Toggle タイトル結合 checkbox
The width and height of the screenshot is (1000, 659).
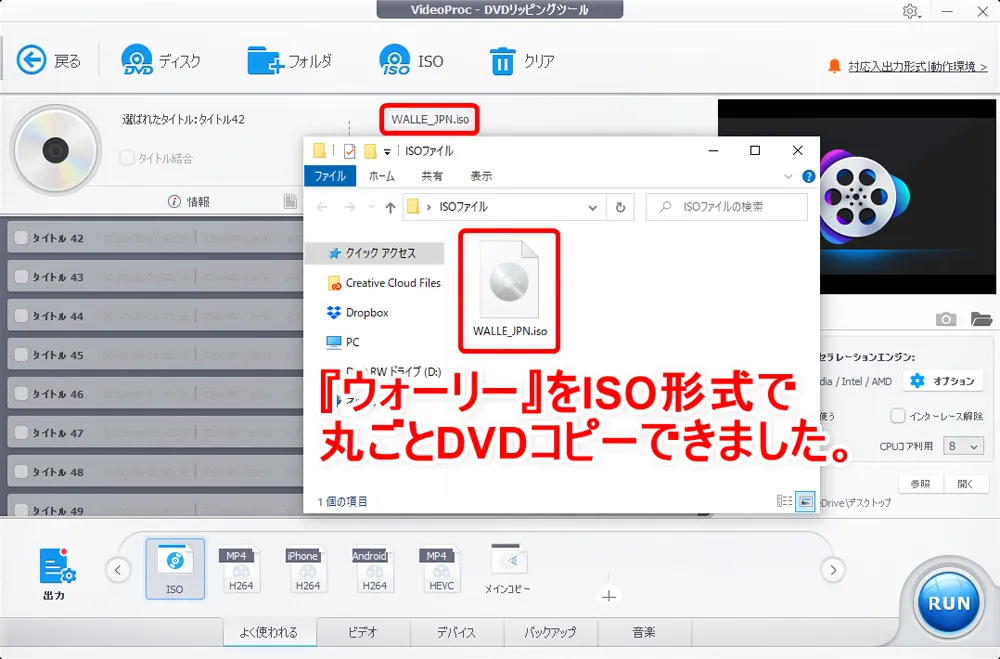point(127,158)
